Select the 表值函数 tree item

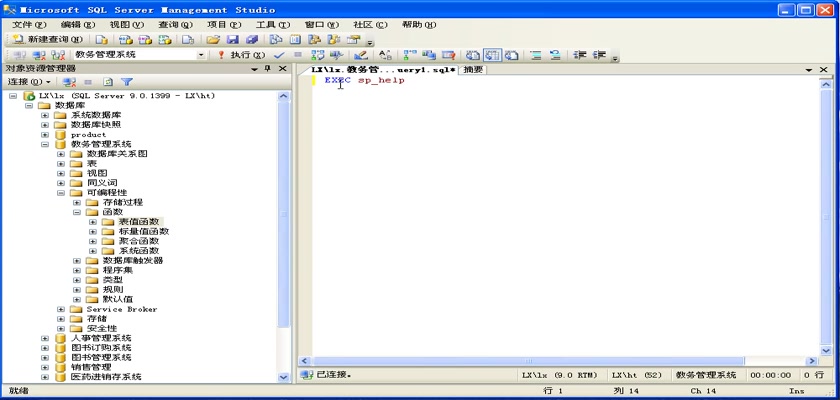pyautogui.click(x=139, y=222)
